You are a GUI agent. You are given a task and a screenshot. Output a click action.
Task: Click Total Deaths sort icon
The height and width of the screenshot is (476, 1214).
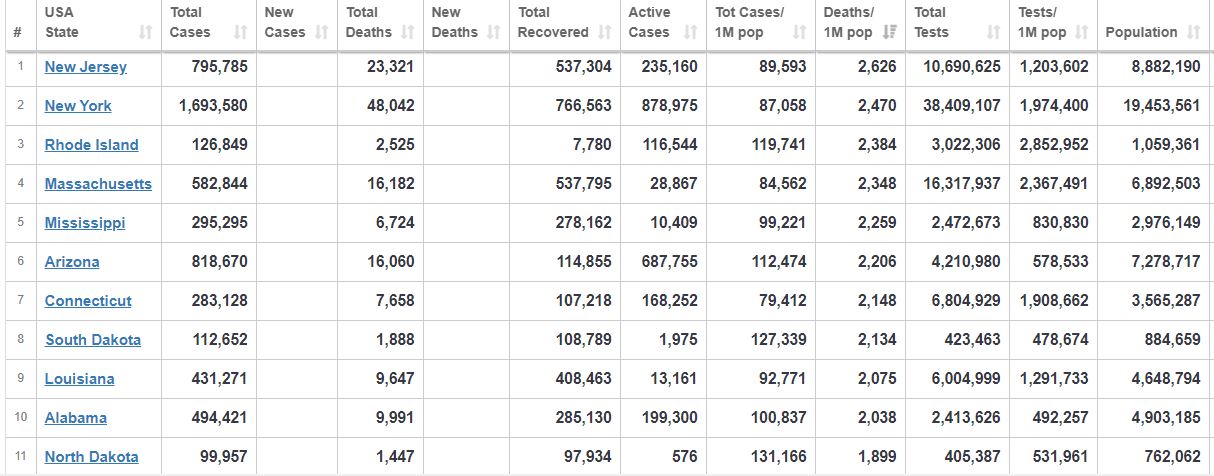pos(407,32)
